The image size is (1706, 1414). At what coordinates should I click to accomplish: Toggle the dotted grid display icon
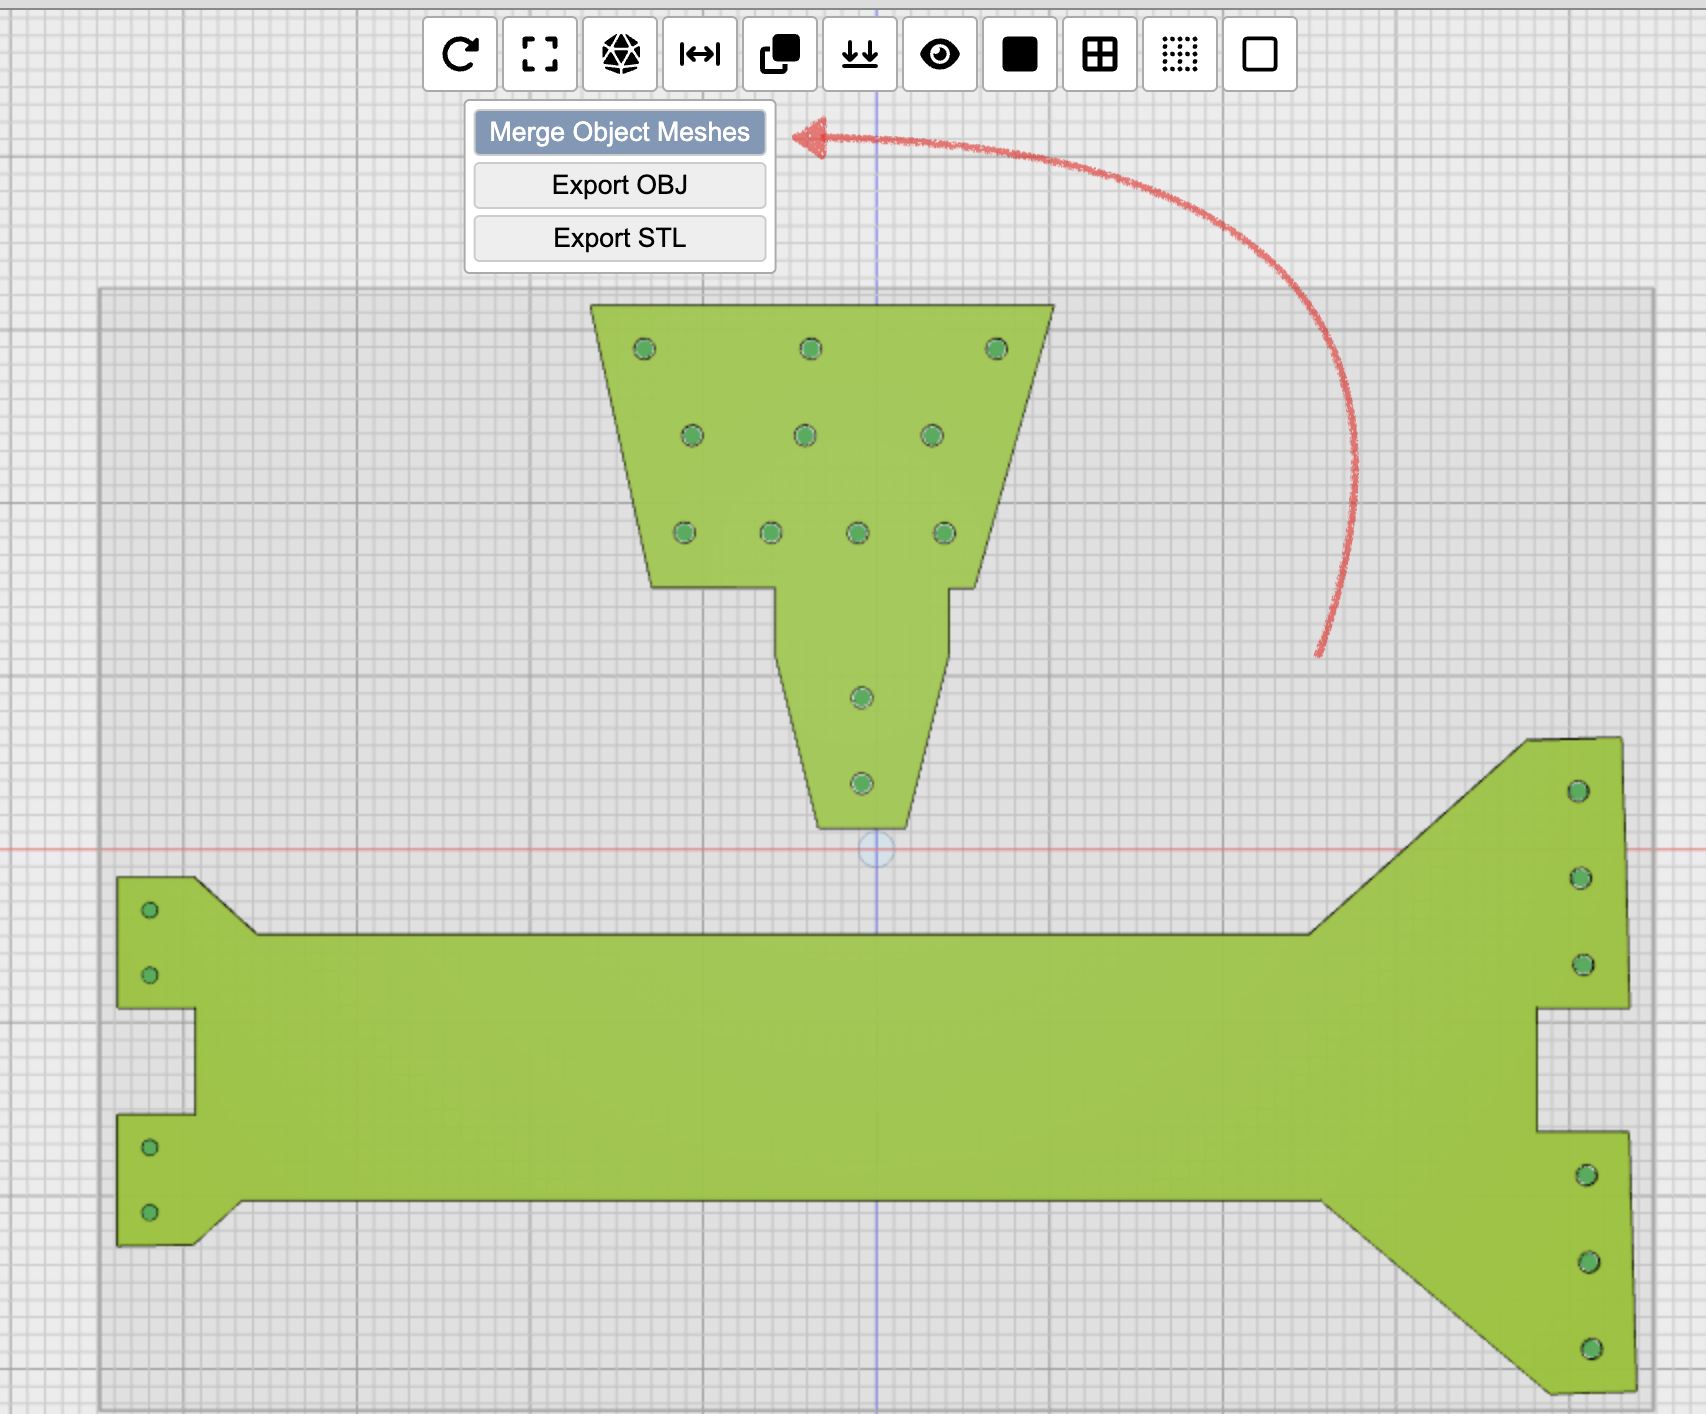(x=1180, y=54)
